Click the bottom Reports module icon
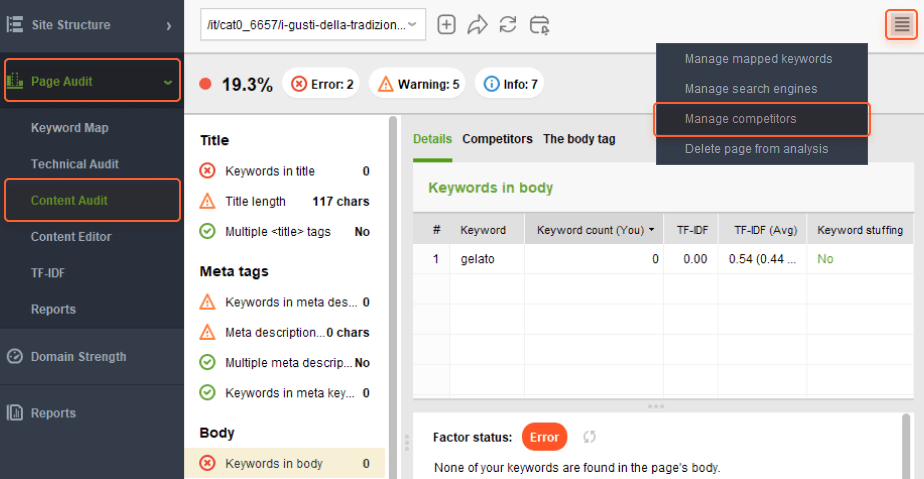Image resolution: width=924 pixels, height=479 pixels. 15,412
